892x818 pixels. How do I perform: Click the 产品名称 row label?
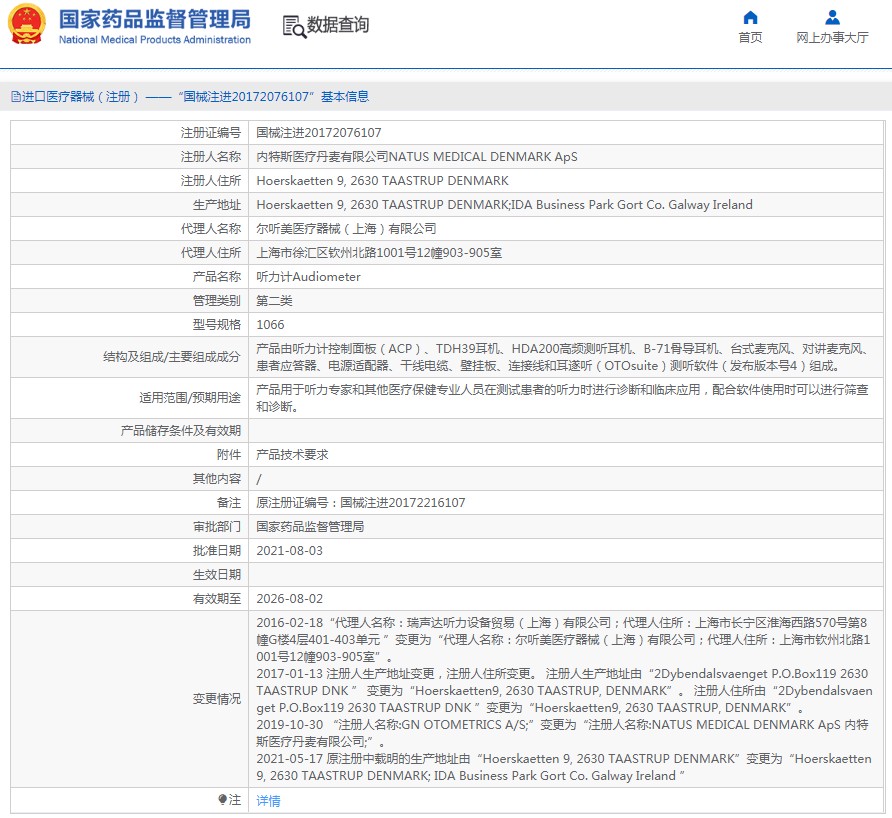point(217,276)
